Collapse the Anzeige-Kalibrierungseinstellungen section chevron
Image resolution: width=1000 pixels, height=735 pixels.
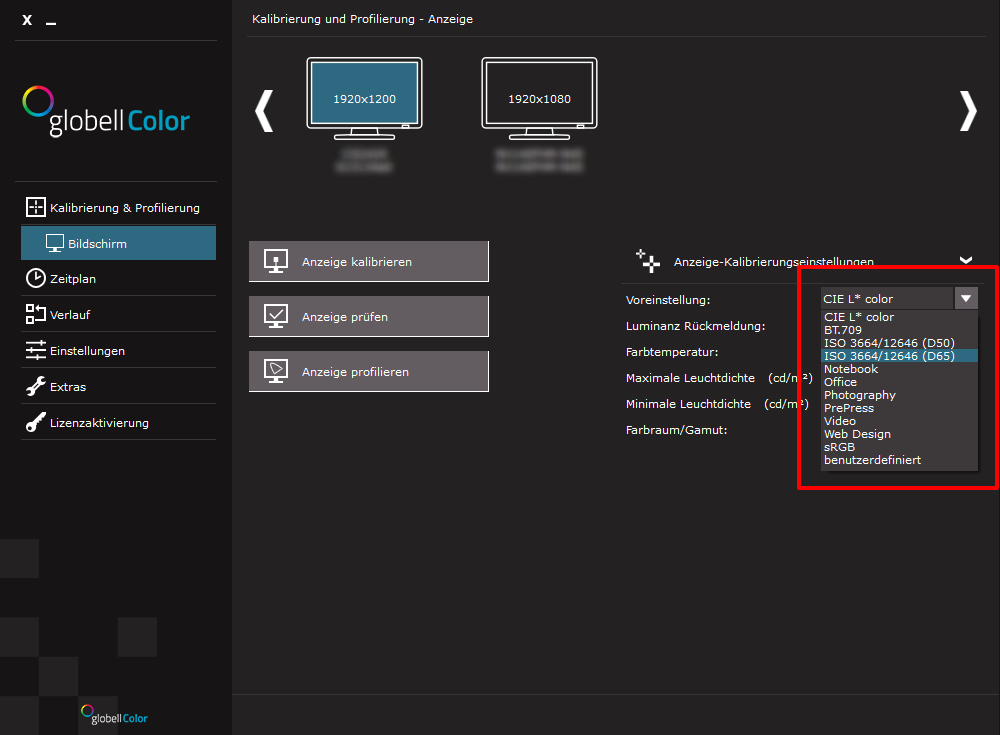[x=966, y=260]
